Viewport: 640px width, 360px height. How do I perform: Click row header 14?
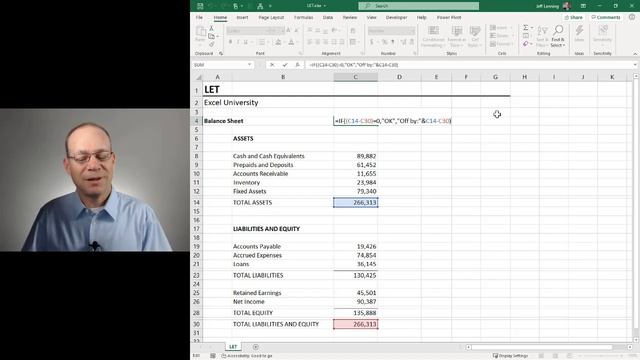[196, 202]
